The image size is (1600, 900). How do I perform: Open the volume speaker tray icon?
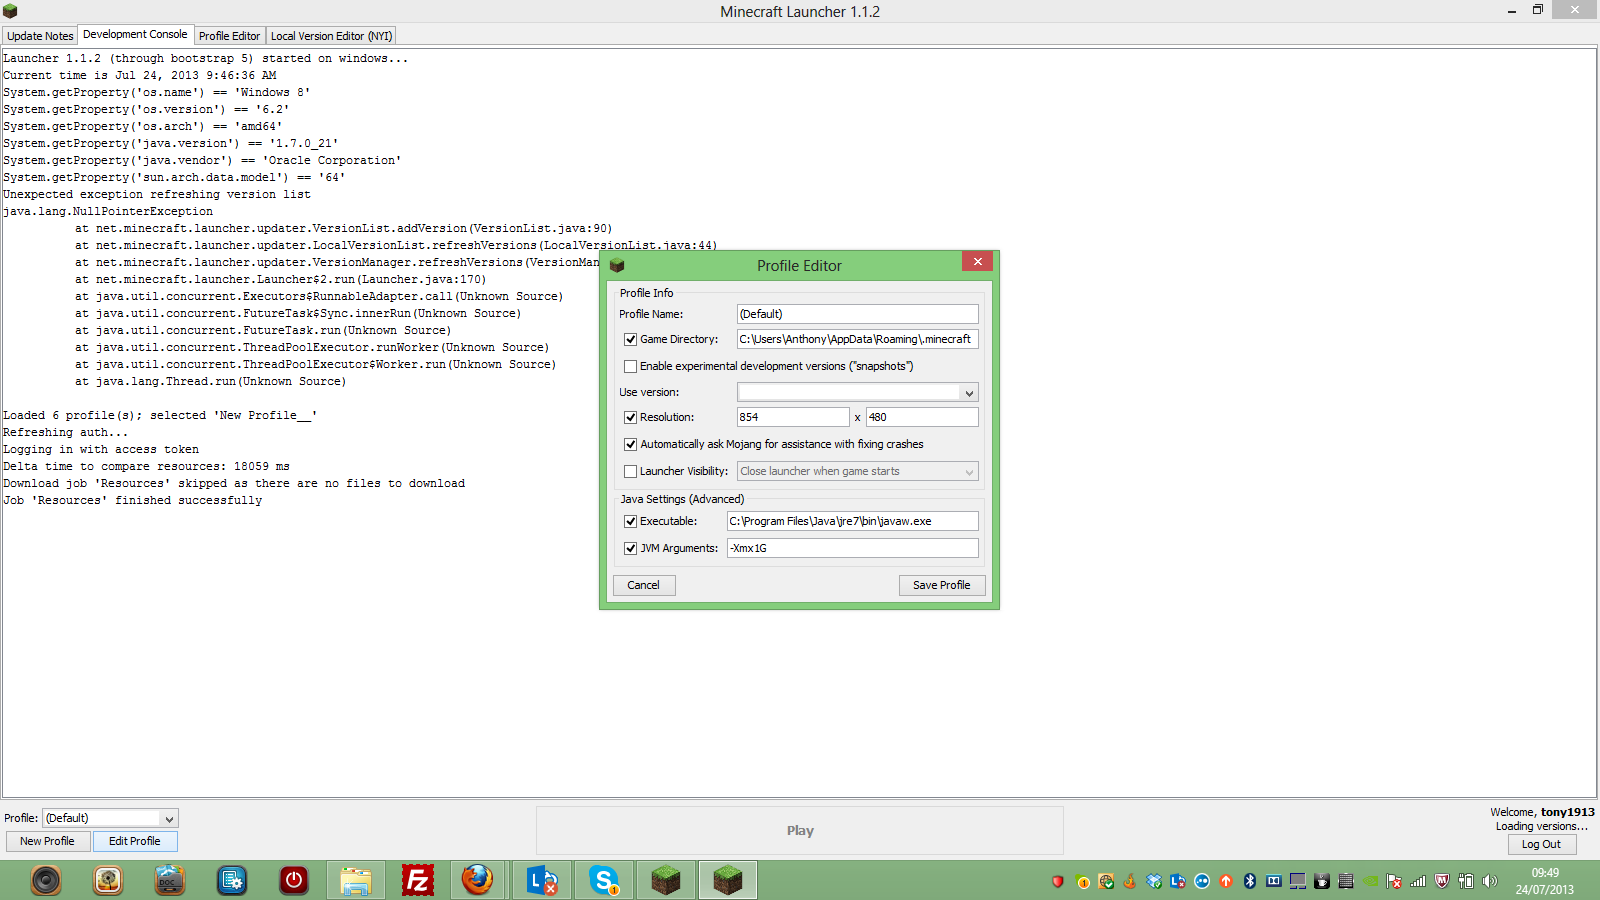coord(1490,881)
